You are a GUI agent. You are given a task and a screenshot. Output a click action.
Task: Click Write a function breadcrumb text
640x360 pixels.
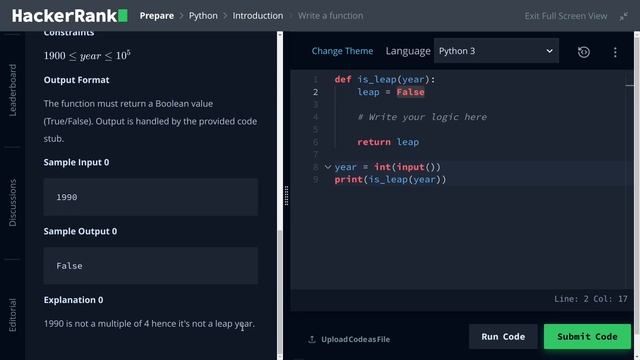point(330,16)
